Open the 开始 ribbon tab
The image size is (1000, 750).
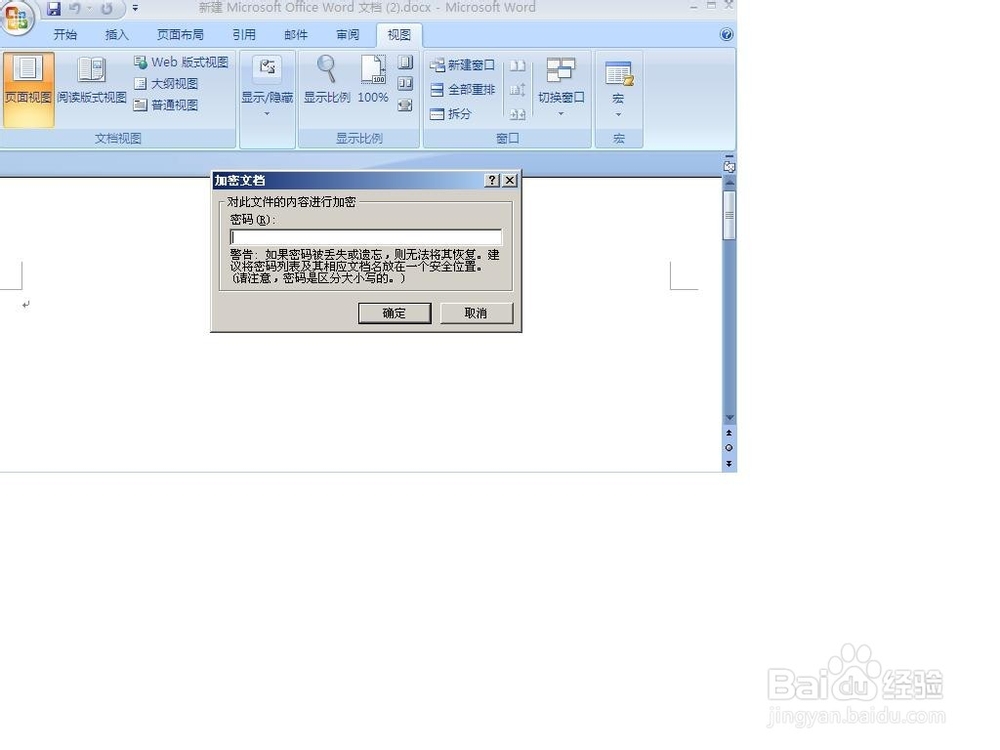pos(65,35)
